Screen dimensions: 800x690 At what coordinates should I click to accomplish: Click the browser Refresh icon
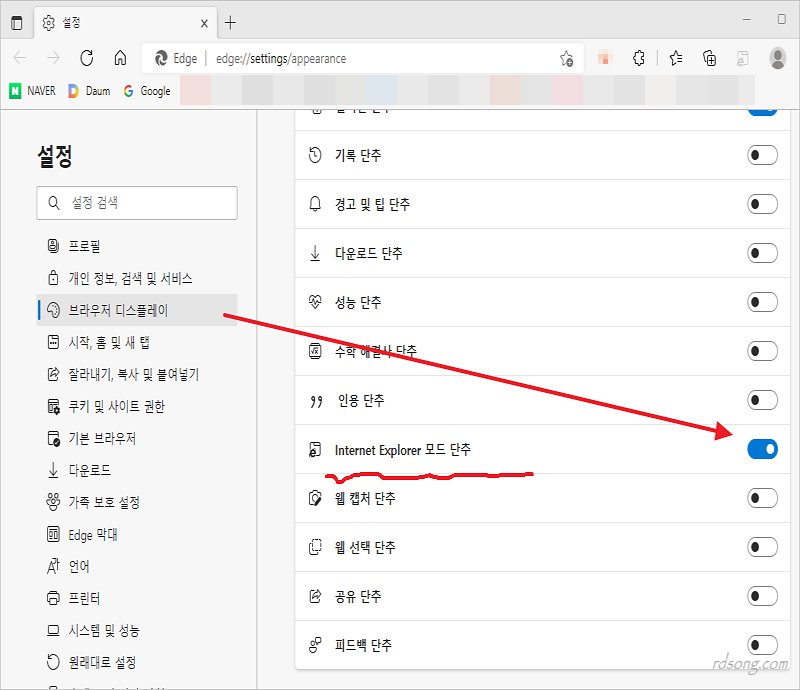point(87,58)
